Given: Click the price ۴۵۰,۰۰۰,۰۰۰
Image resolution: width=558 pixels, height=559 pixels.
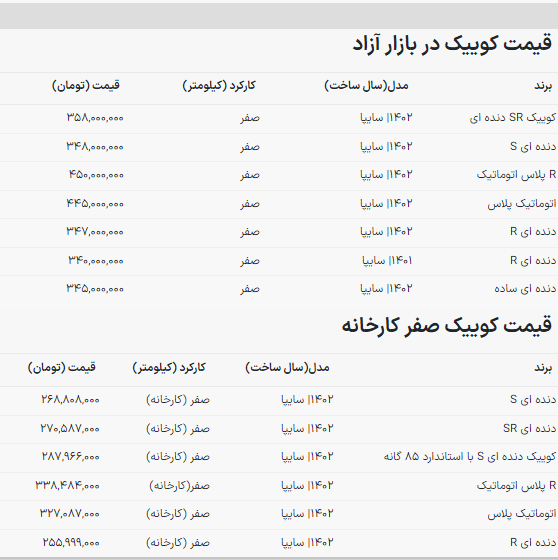Looking at the screenshot, I should click(x=96, y=175).
